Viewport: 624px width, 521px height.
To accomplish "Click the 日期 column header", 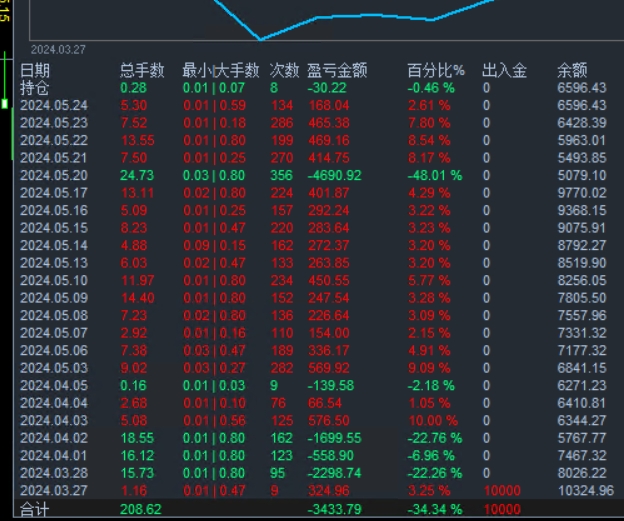I will pos(35,70).
